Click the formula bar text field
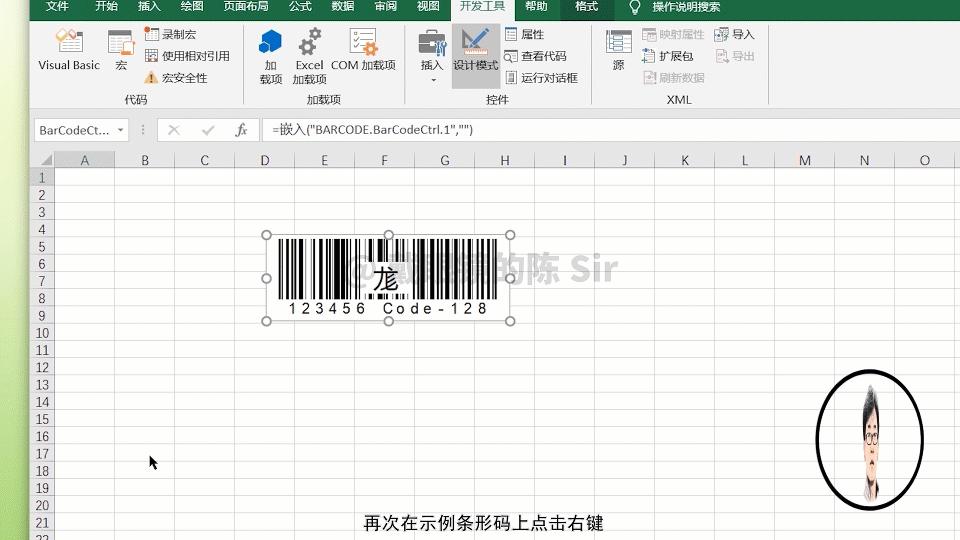Screen dimensions: 960x540 611,130
